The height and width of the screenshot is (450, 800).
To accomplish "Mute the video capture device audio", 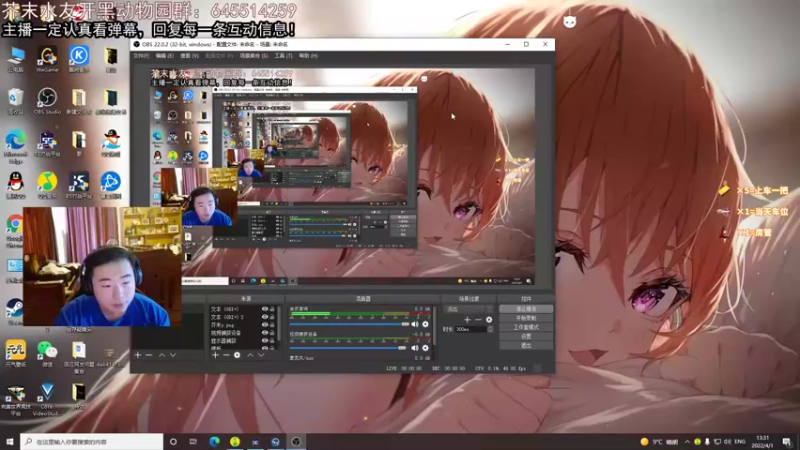I will coord(415,348).
